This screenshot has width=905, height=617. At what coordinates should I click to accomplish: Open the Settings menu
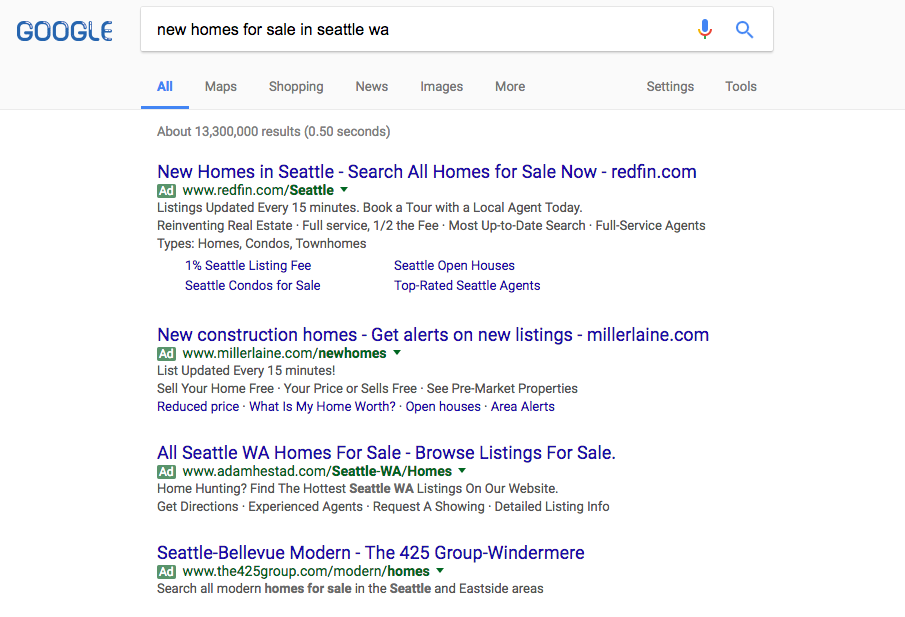(670, 87)
